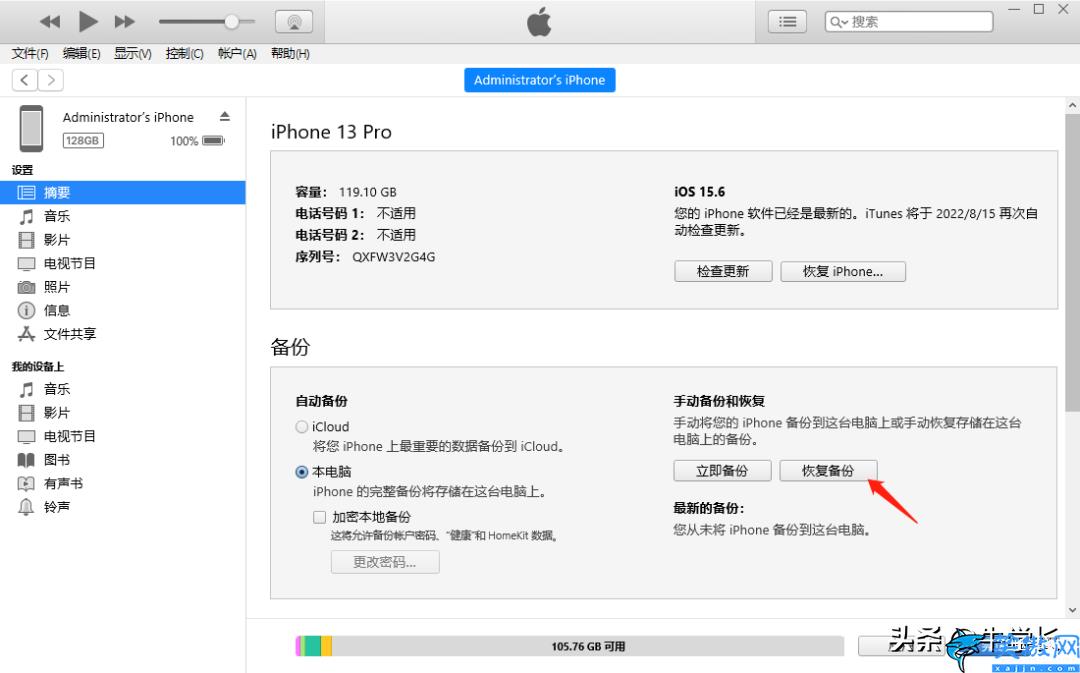The height and width of the screenshot is (673, 1080).
Task: Click the 容量 value 119.10 GB
Action: (368, 192)
